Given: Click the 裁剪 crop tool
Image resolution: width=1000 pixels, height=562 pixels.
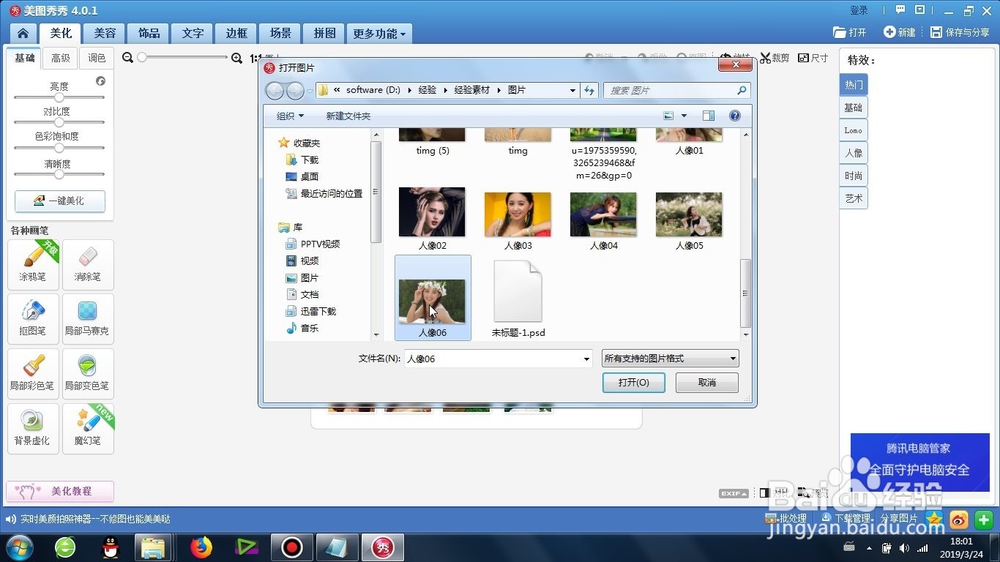Looking at the screenshot, I should click(775, 58).
